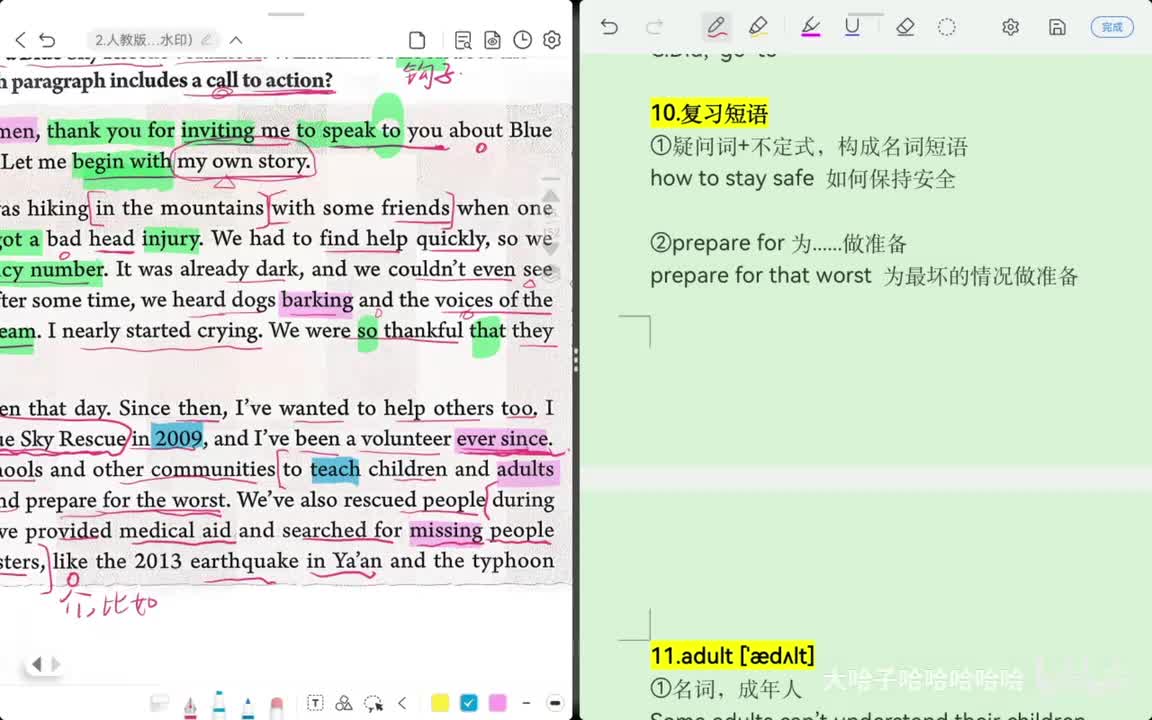This screenshot has height=720, width=1152.
Task: Choose the thin stroke width
Action: (x=526, y=703)
